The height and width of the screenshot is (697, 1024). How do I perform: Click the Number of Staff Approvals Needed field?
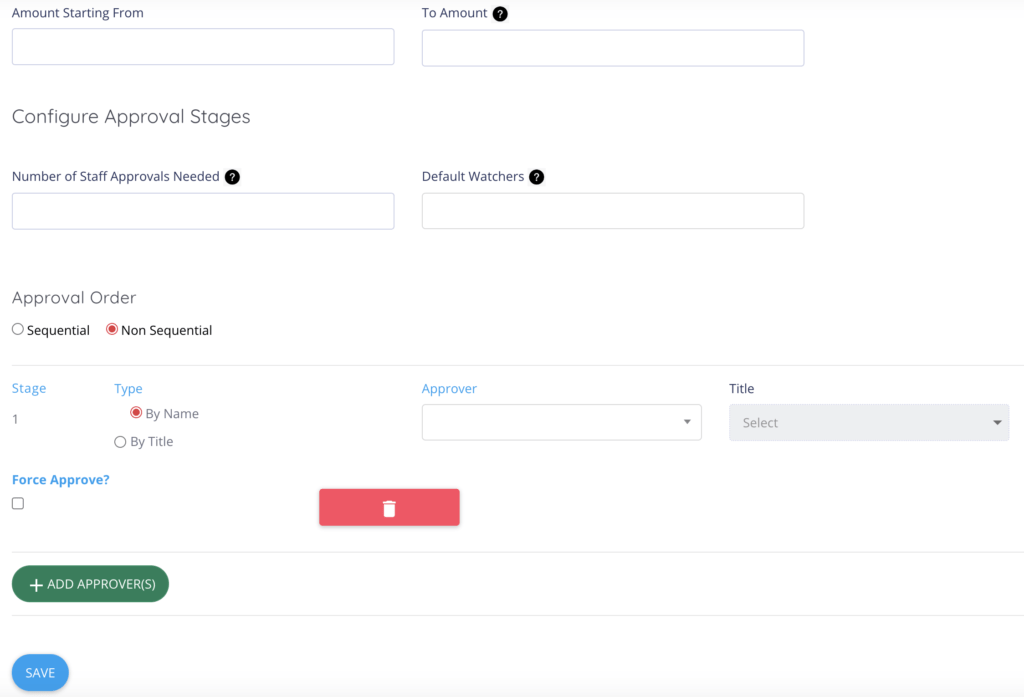coord(203,211)
